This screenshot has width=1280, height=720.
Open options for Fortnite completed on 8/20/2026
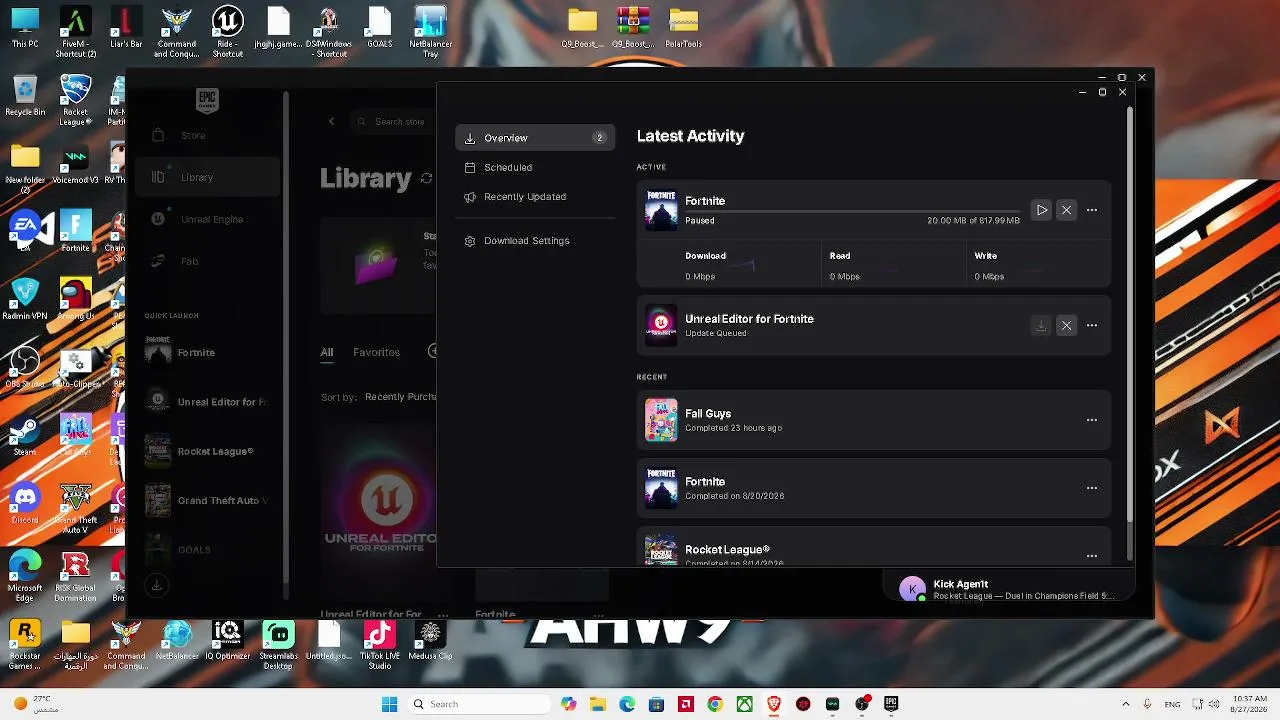[1092, 488]
